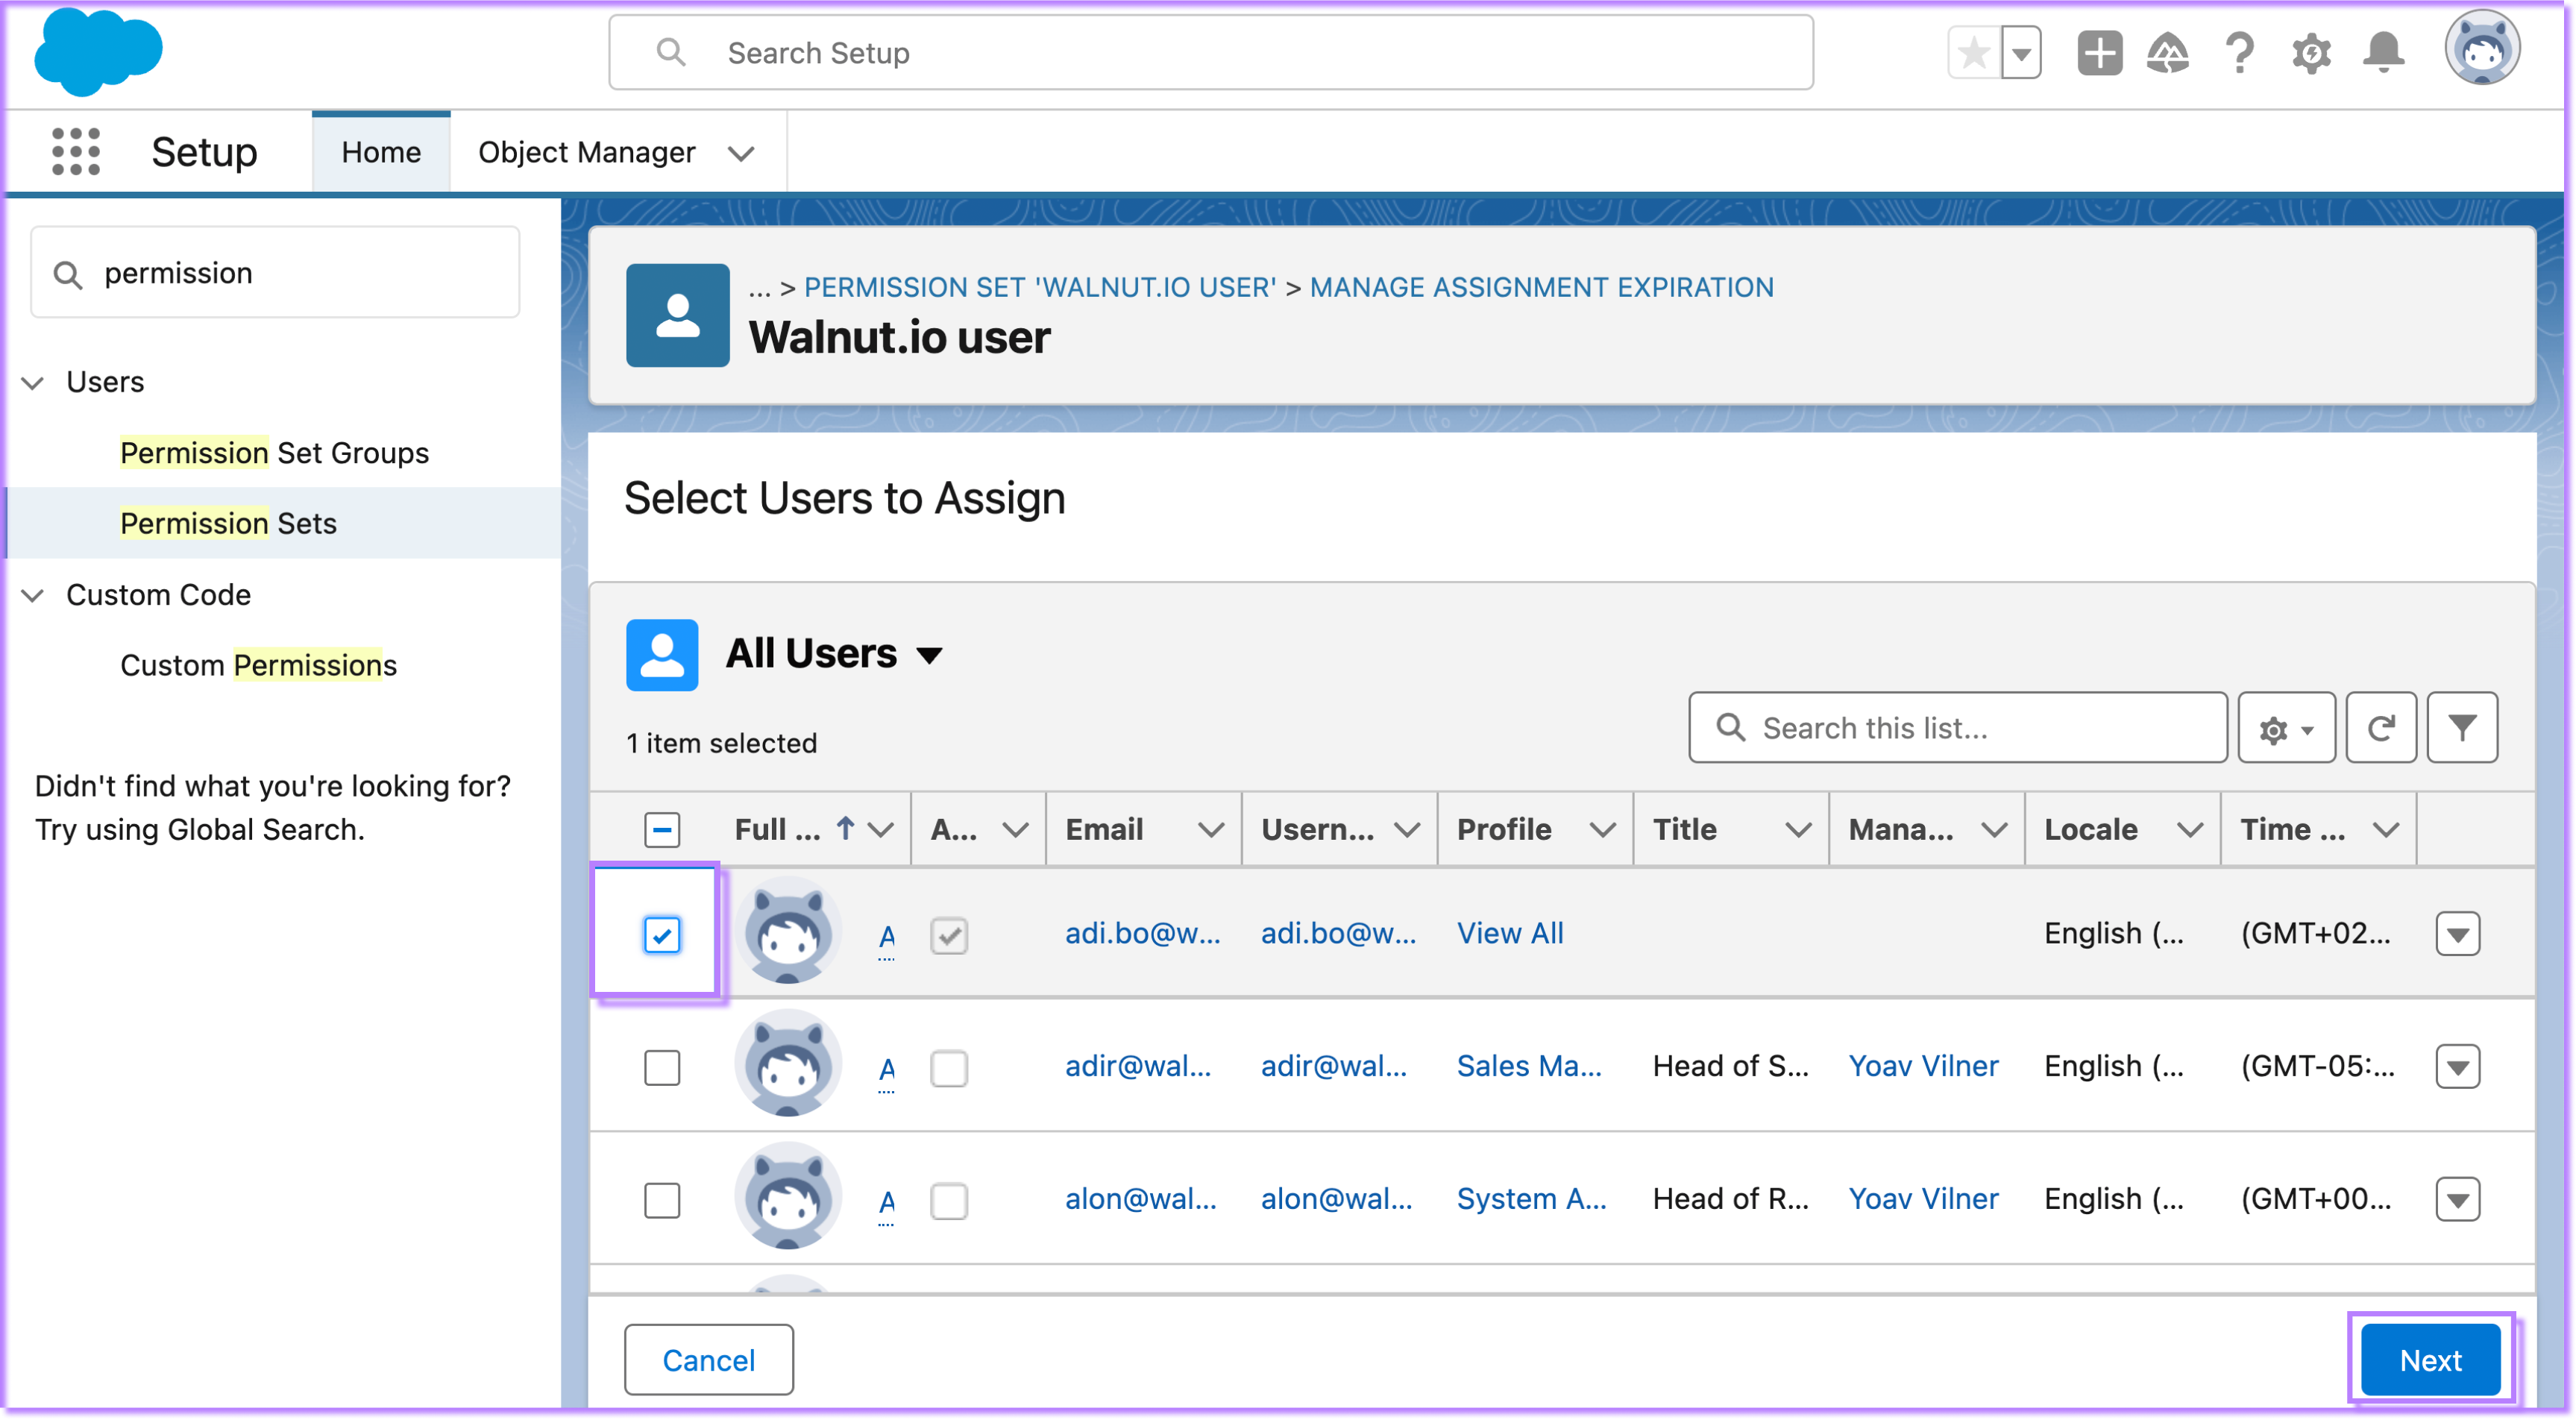The width and height of the screenshot is (2576, 1420).
Task: Click the avatar in the alon@wal row
Action: click(788, 1198)
